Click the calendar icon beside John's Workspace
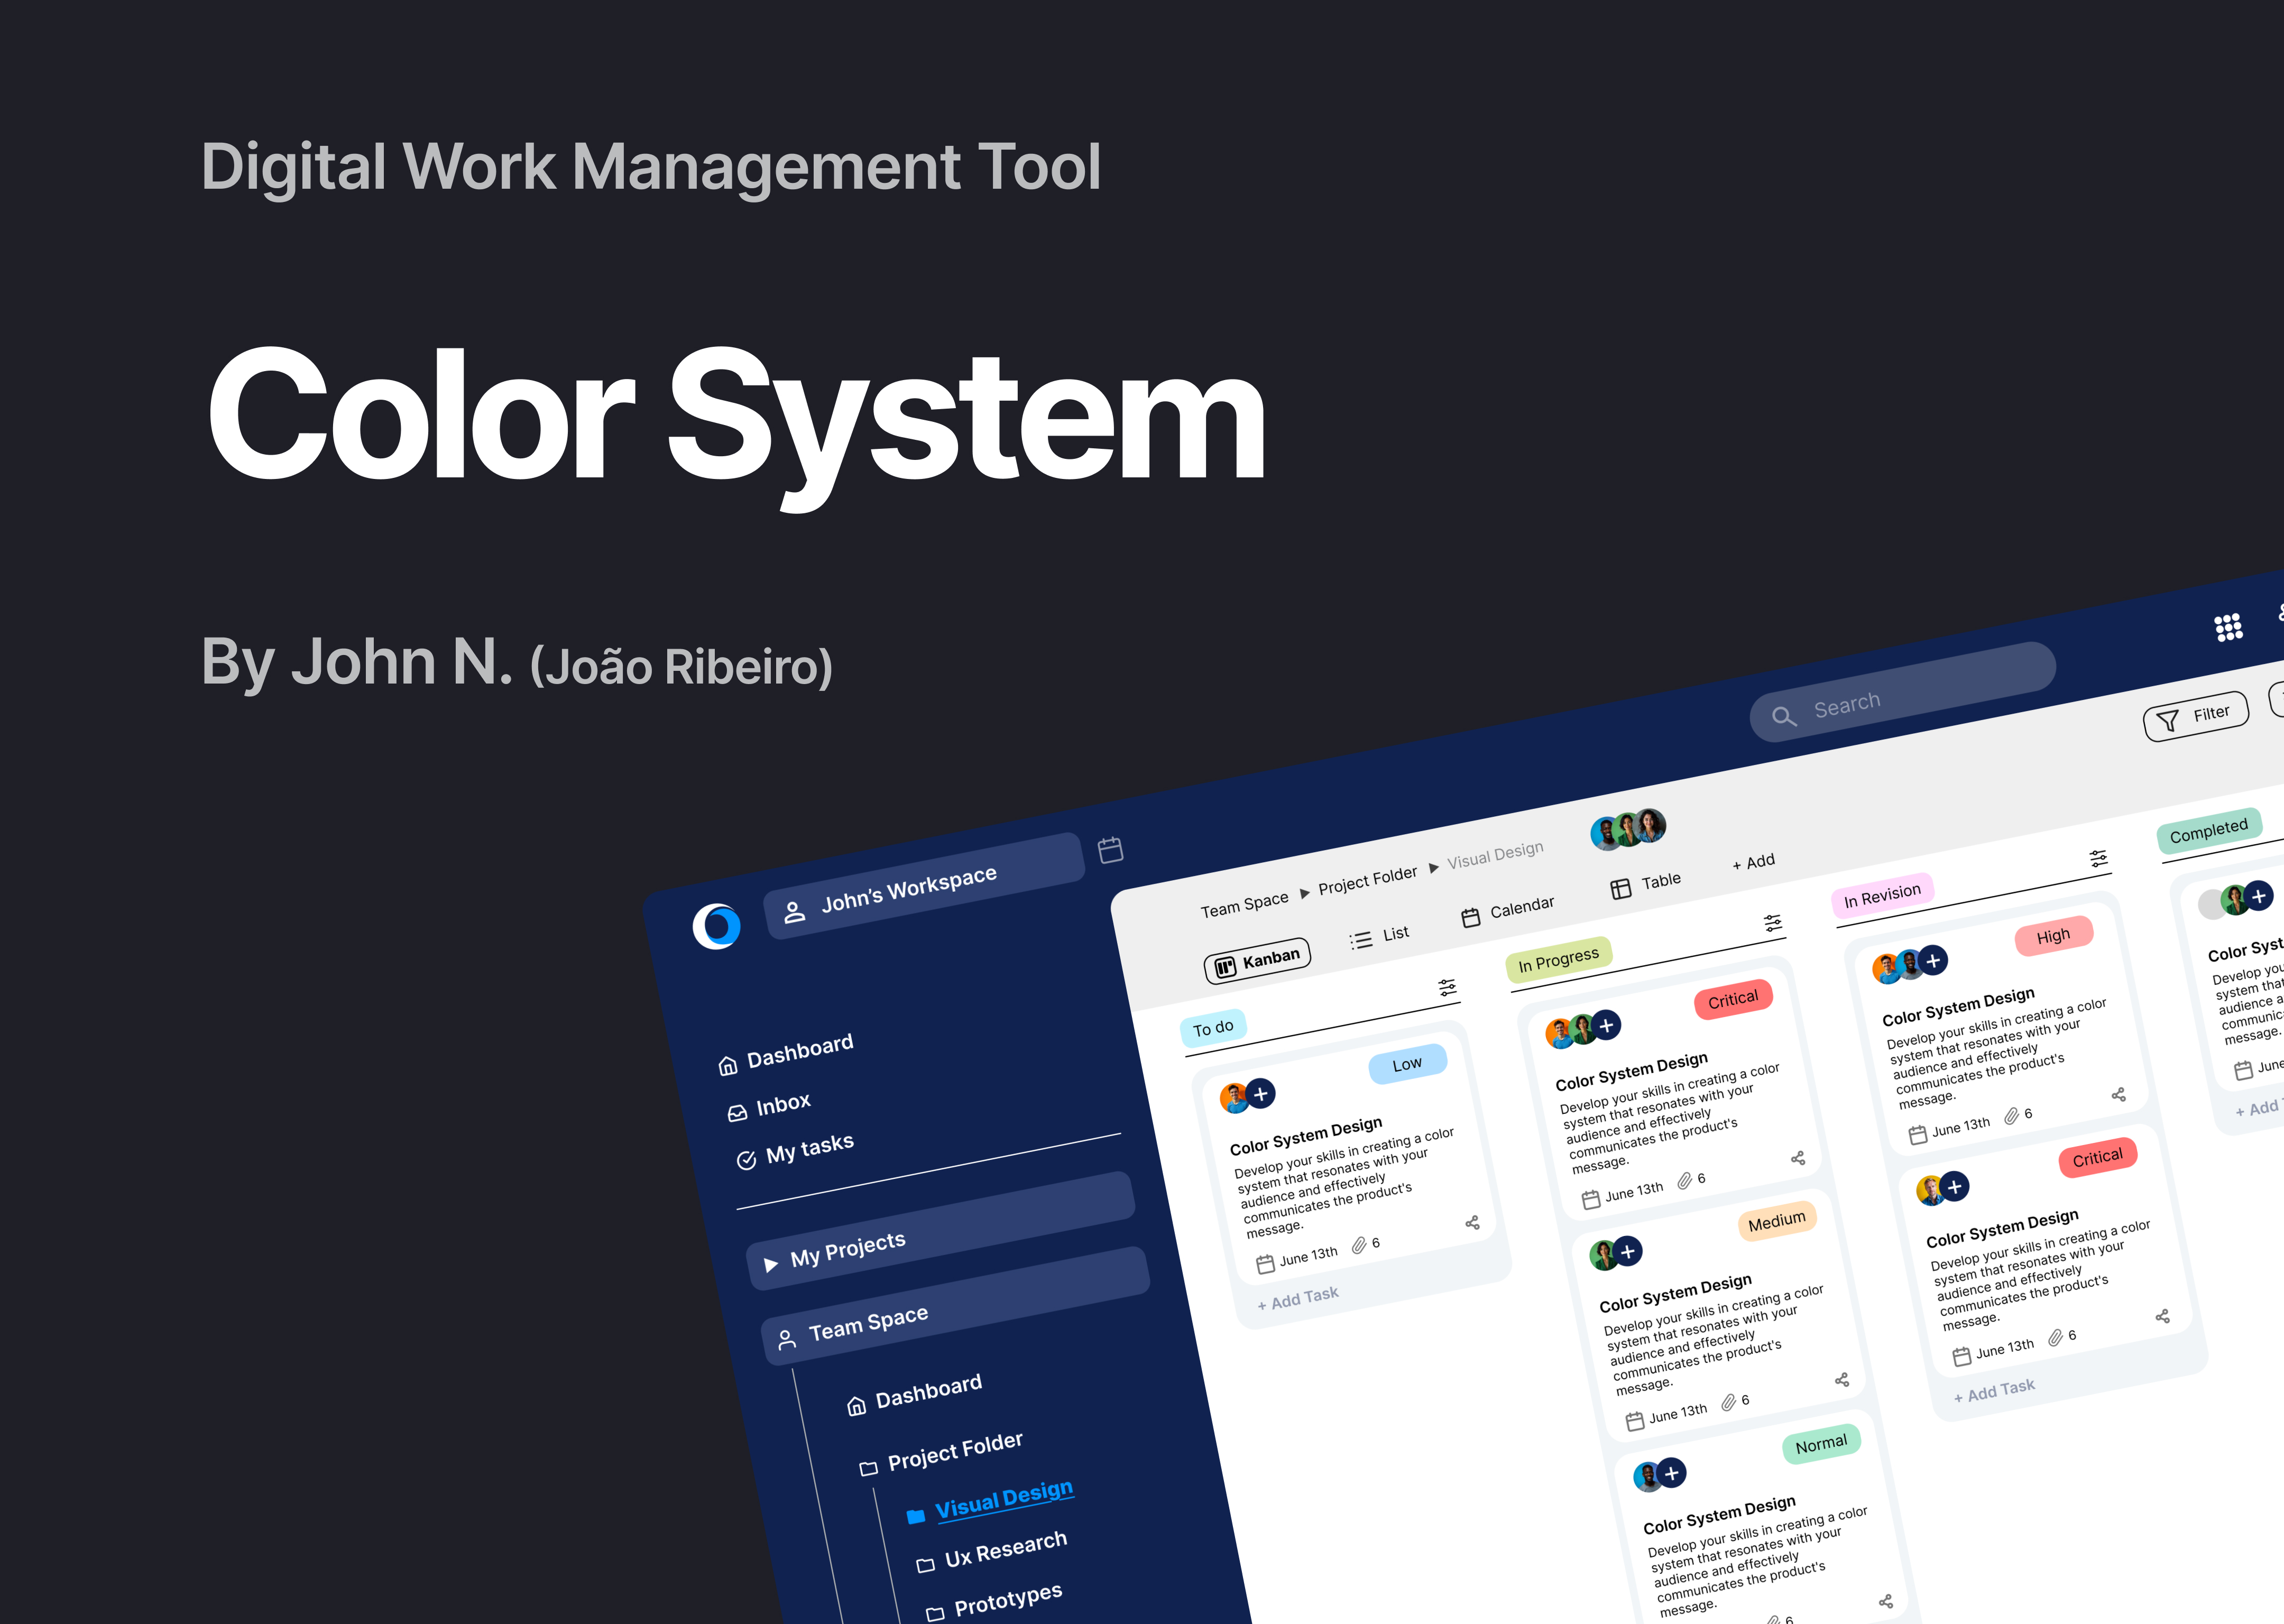This screenshot has height=1624, width=2284. coord(1110,850)
